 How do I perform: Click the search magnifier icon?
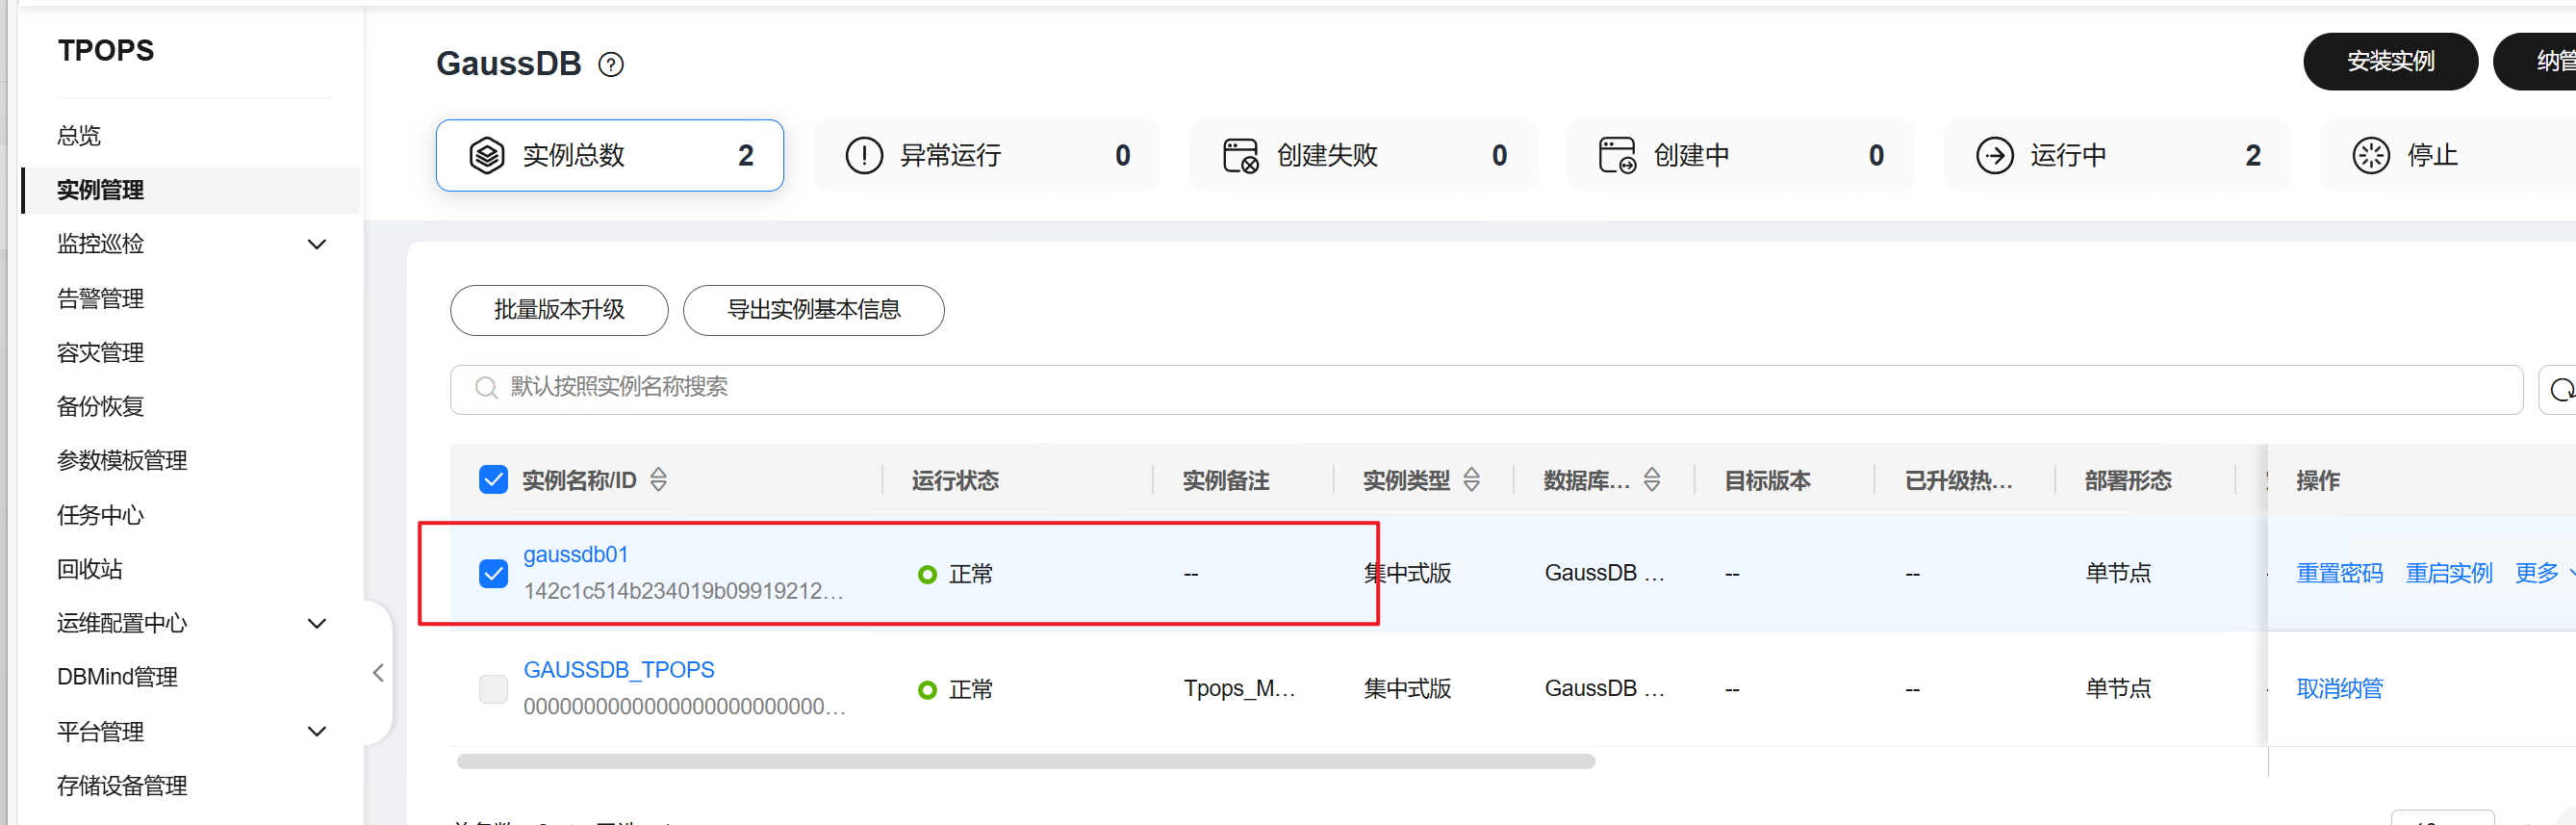pyautogui.click(x=486, y=388)
